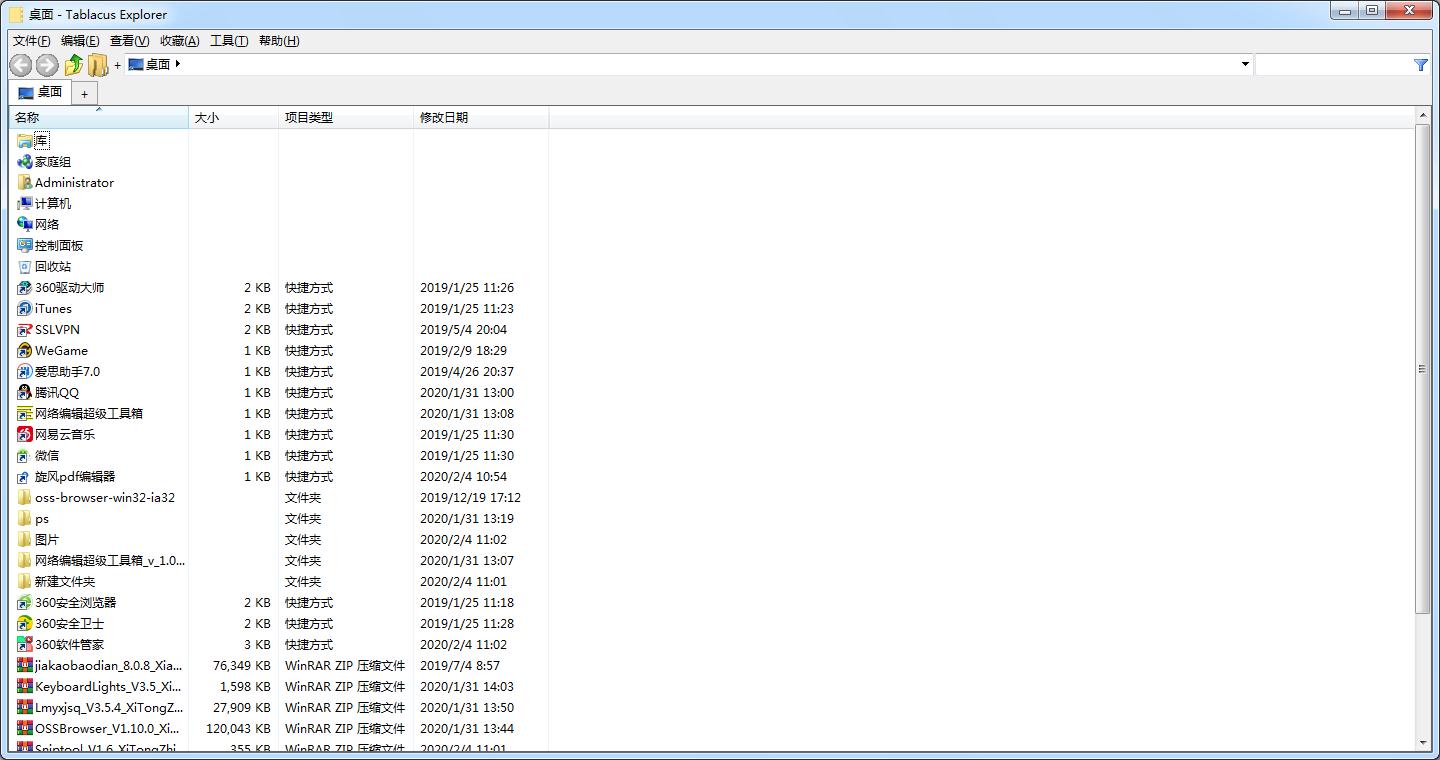
Task: Select the 库 library icon
Action: 25,141
